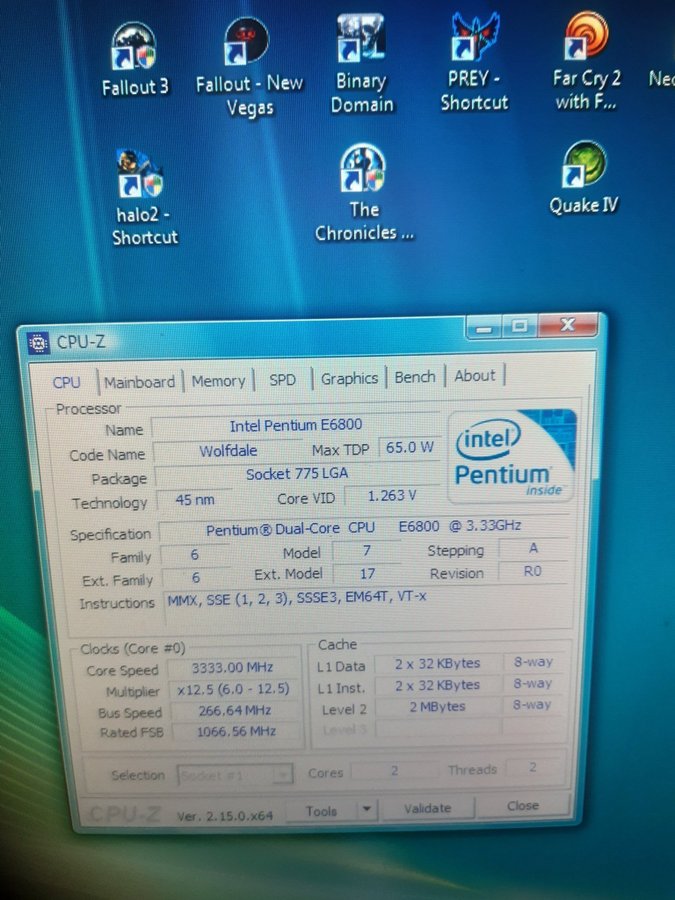The image size is (675, 900).
Task: Click the Intel Pentium inside logo
Action: coord(513,456)
